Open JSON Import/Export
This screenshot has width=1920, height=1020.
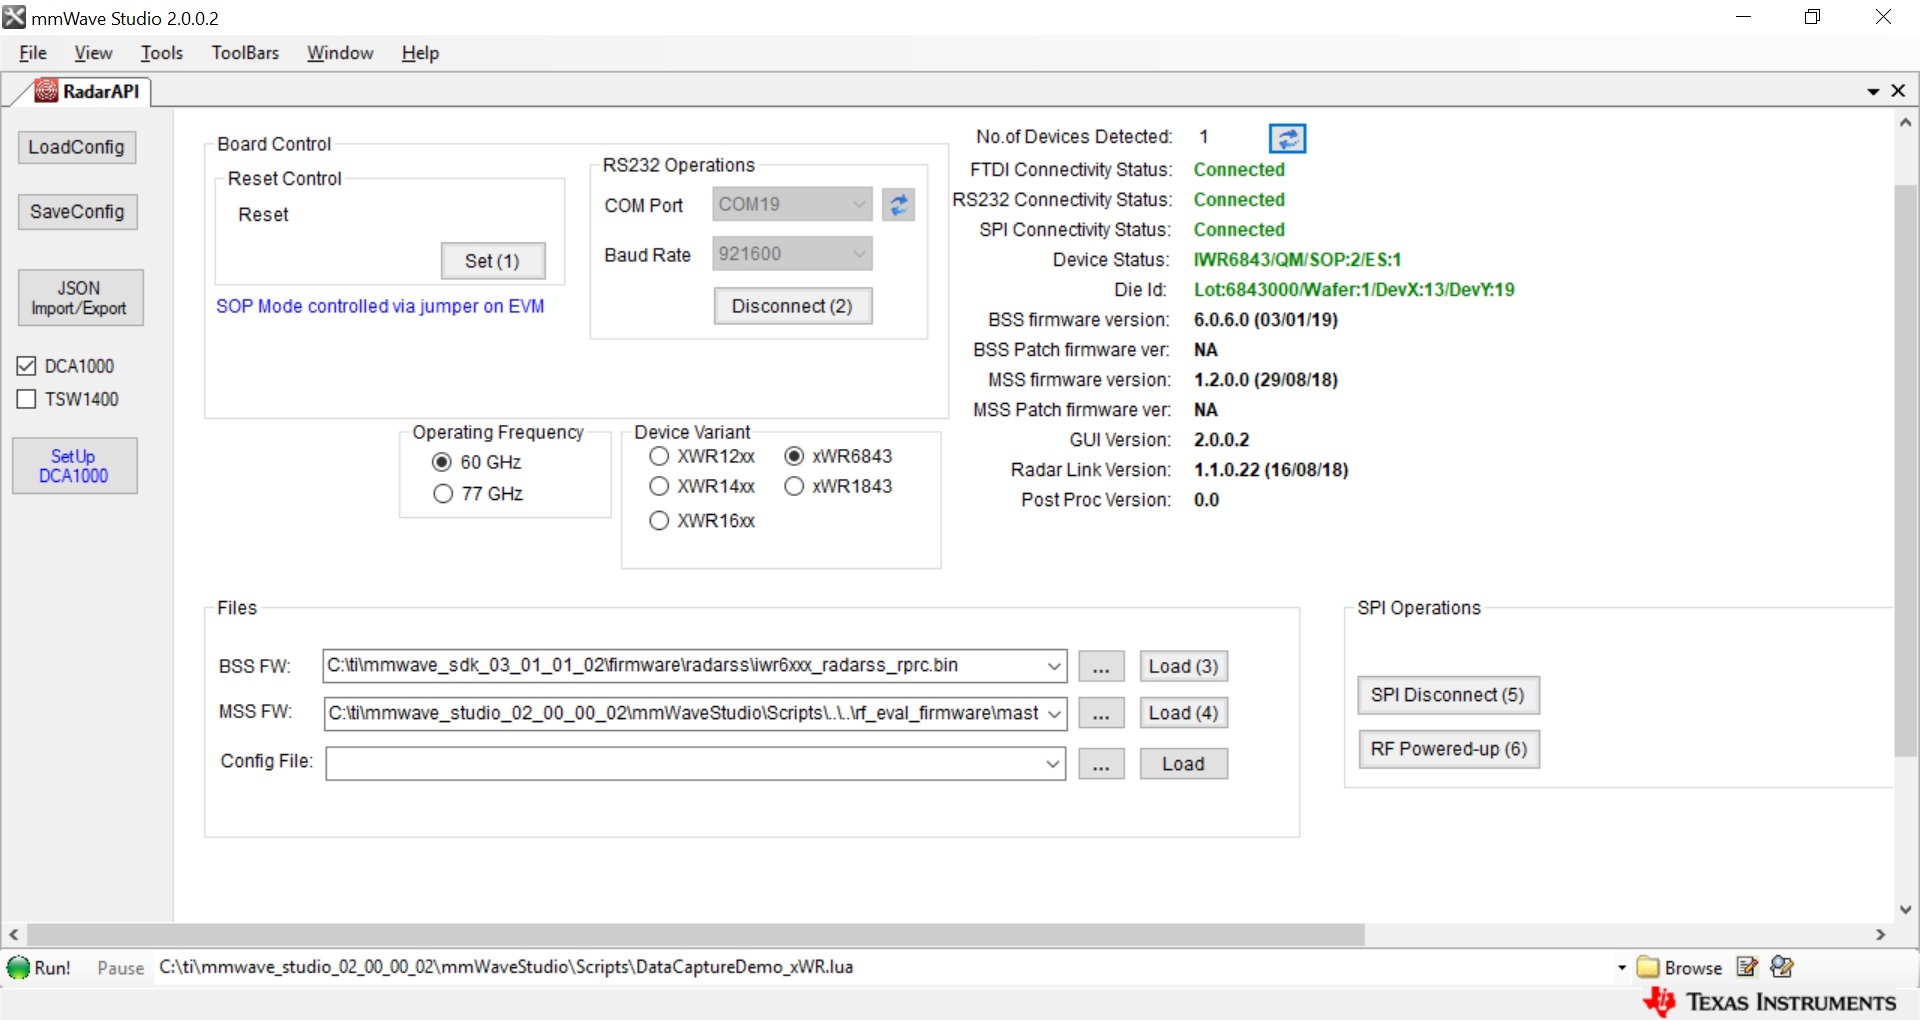79,298
